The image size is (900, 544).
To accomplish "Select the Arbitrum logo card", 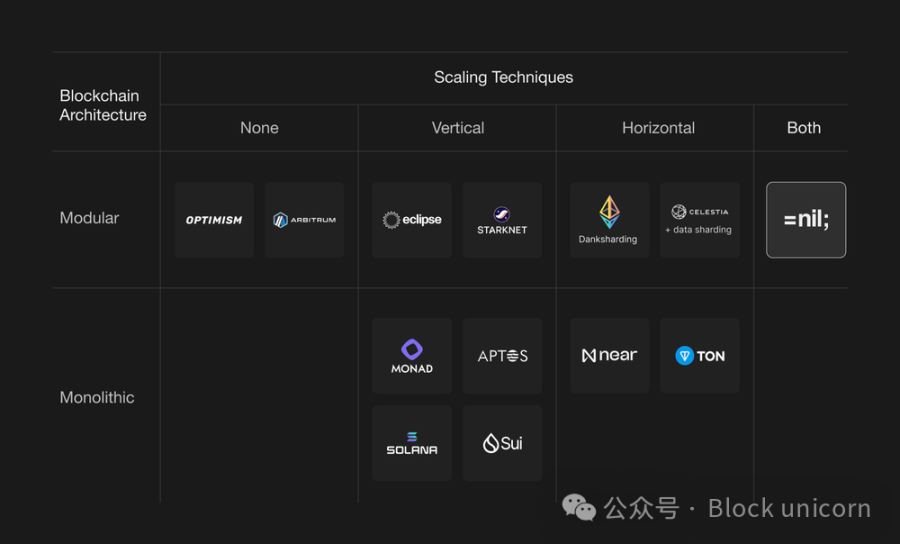I will [304, 220].
